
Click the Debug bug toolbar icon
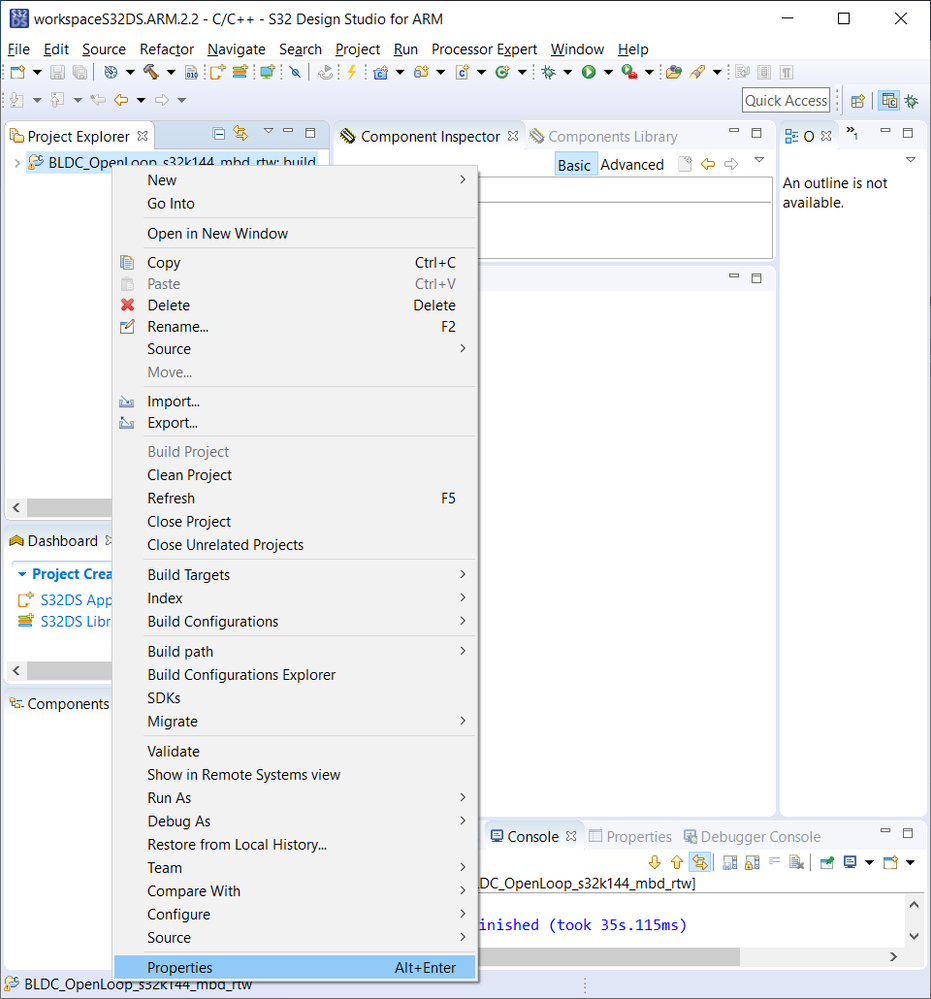coord(548,72)
